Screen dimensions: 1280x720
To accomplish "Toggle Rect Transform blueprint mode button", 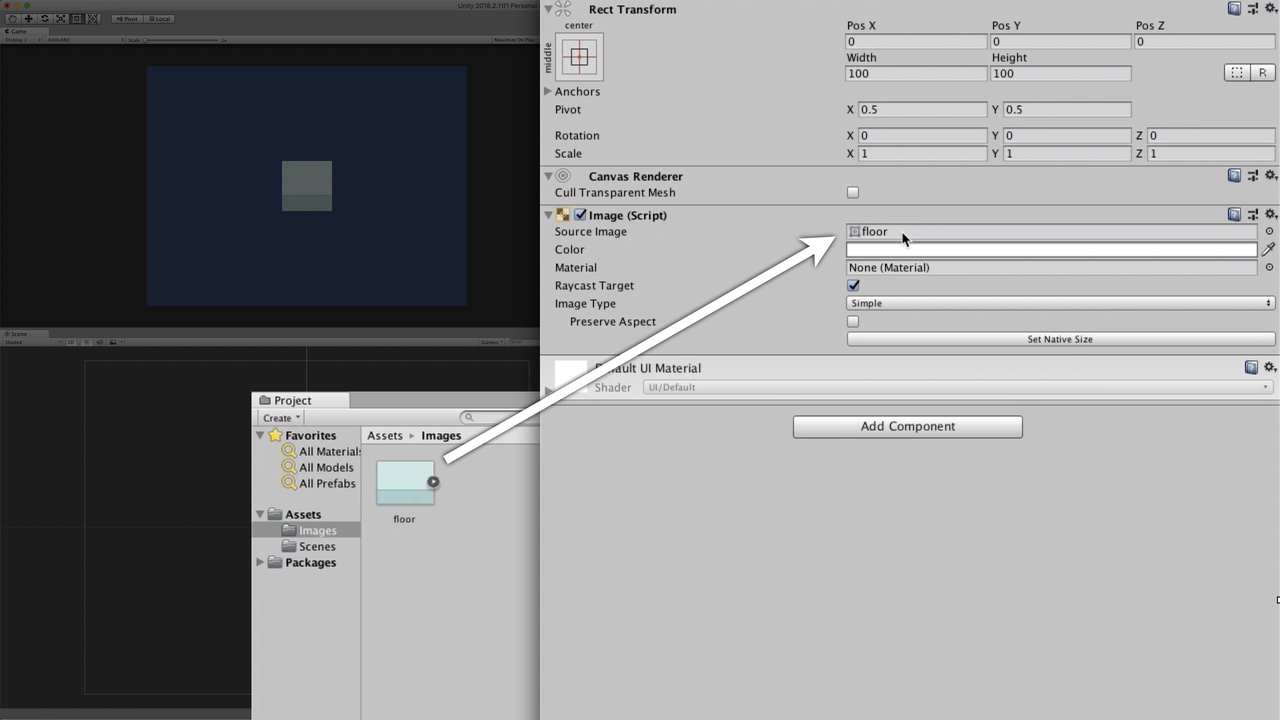I will [x=1237, y=73].
